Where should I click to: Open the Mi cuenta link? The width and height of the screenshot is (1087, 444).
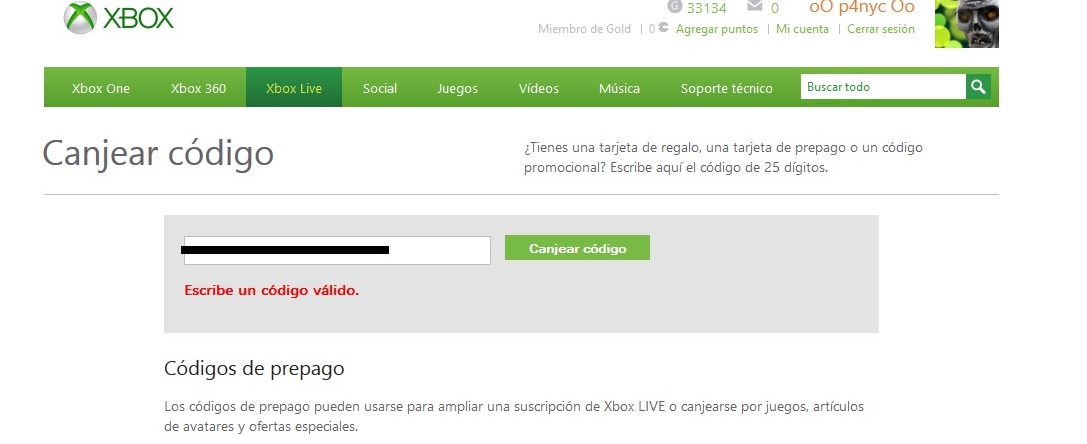click(x=802, y=29)
